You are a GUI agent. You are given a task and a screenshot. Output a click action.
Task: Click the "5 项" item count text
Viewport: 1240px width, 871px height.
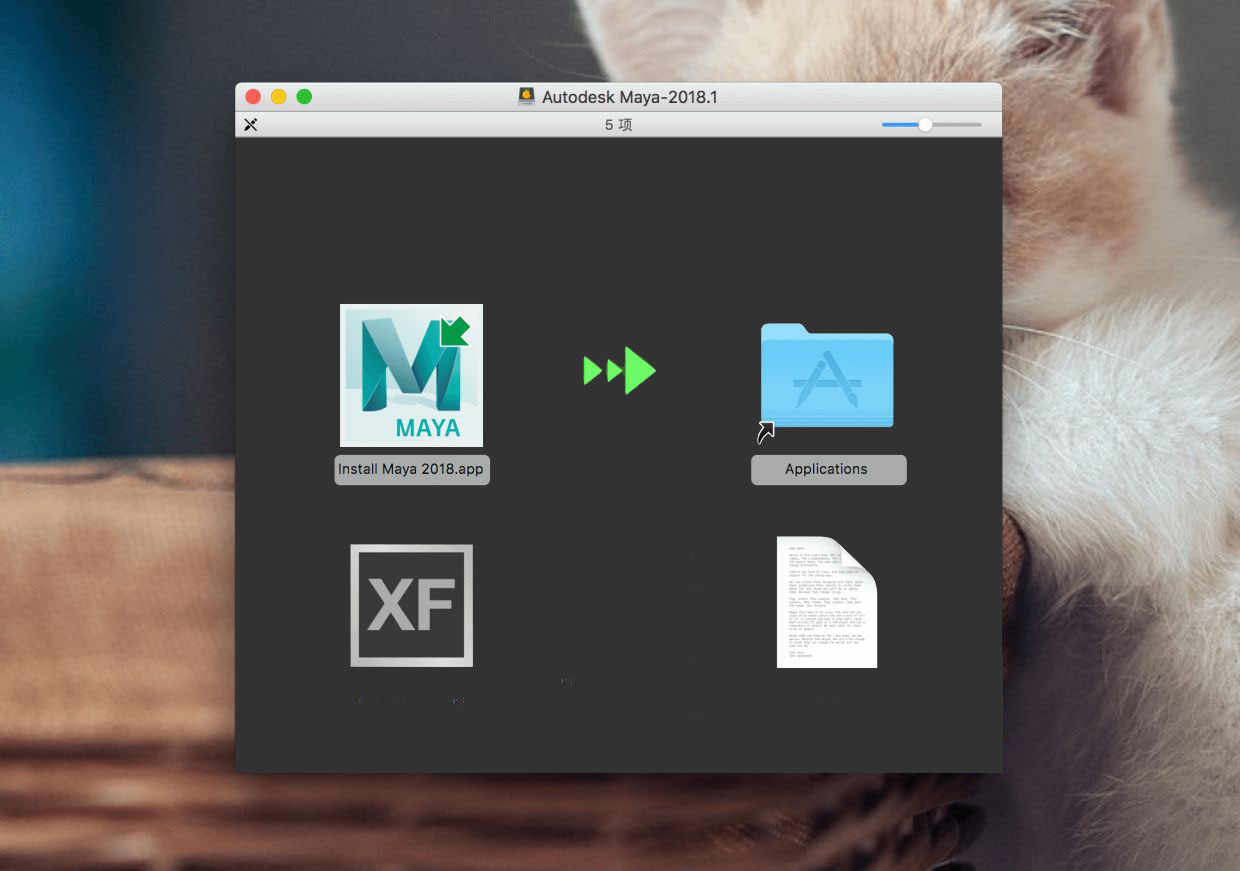[618, 125]
